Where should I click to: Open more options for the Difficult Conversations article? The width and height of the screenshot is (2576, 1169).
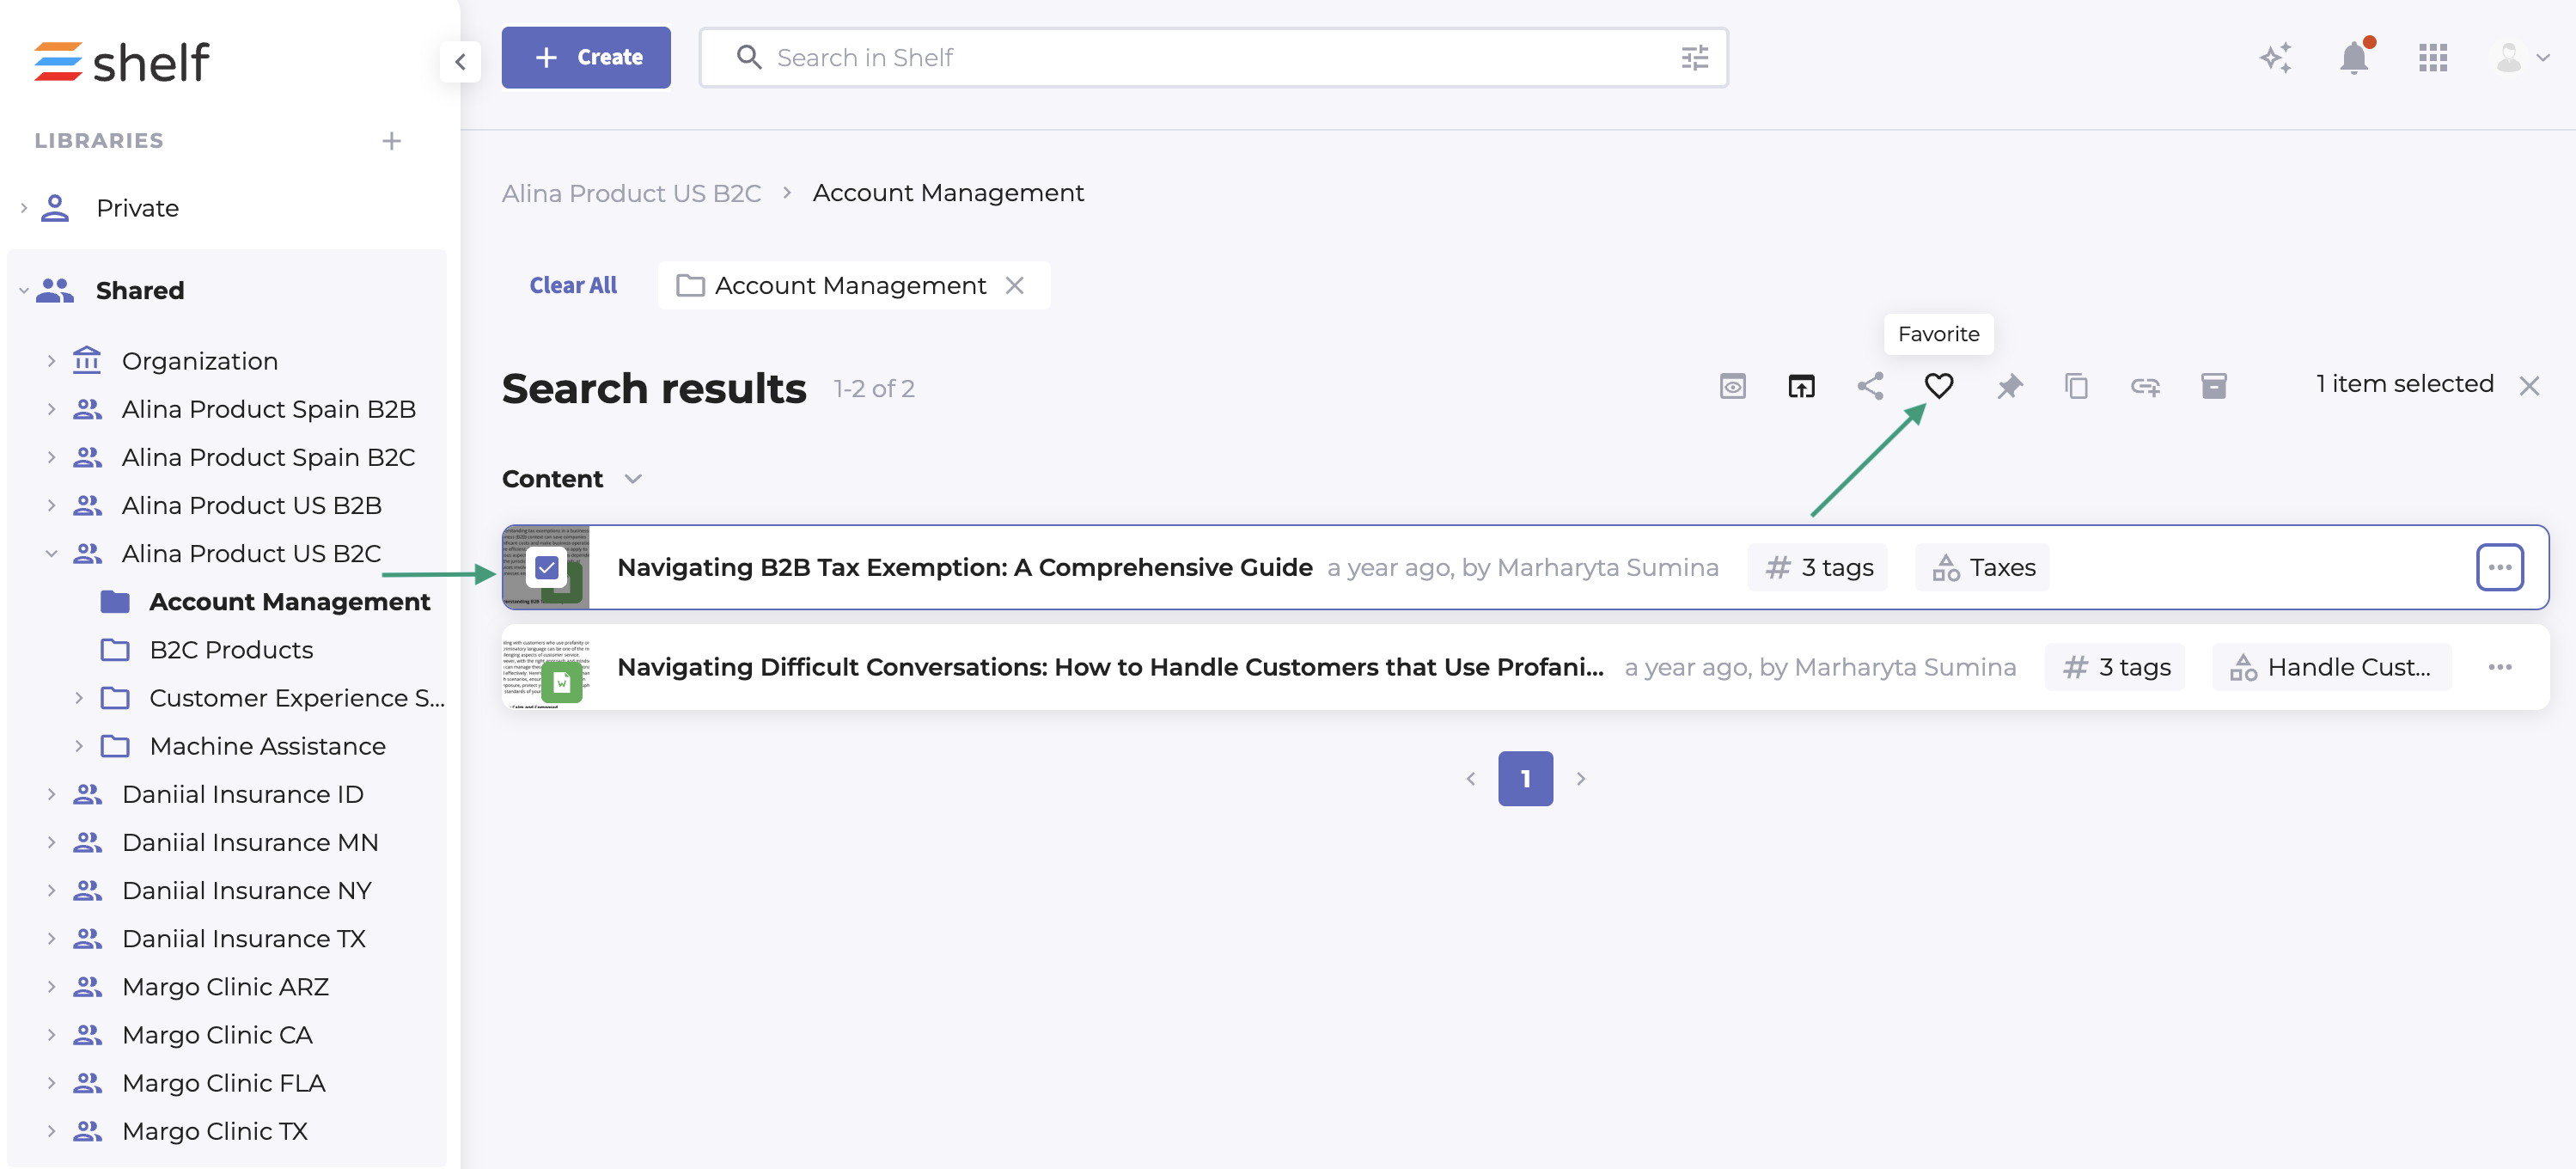(x=2499, y=667)
